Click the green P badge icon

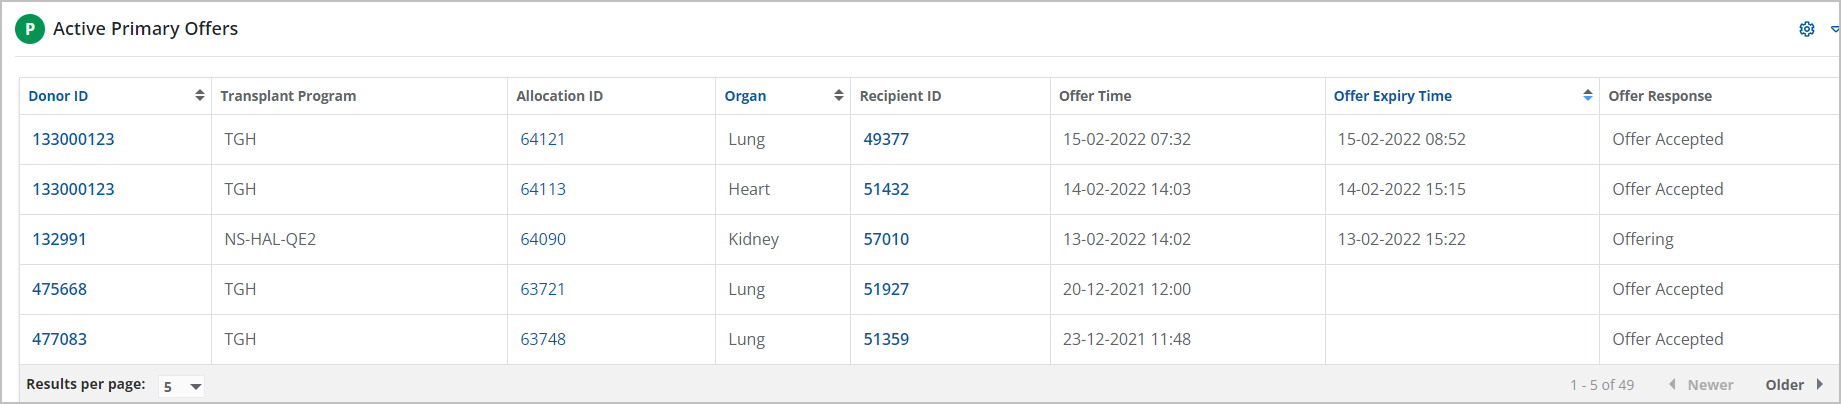(x=30, y=29)
